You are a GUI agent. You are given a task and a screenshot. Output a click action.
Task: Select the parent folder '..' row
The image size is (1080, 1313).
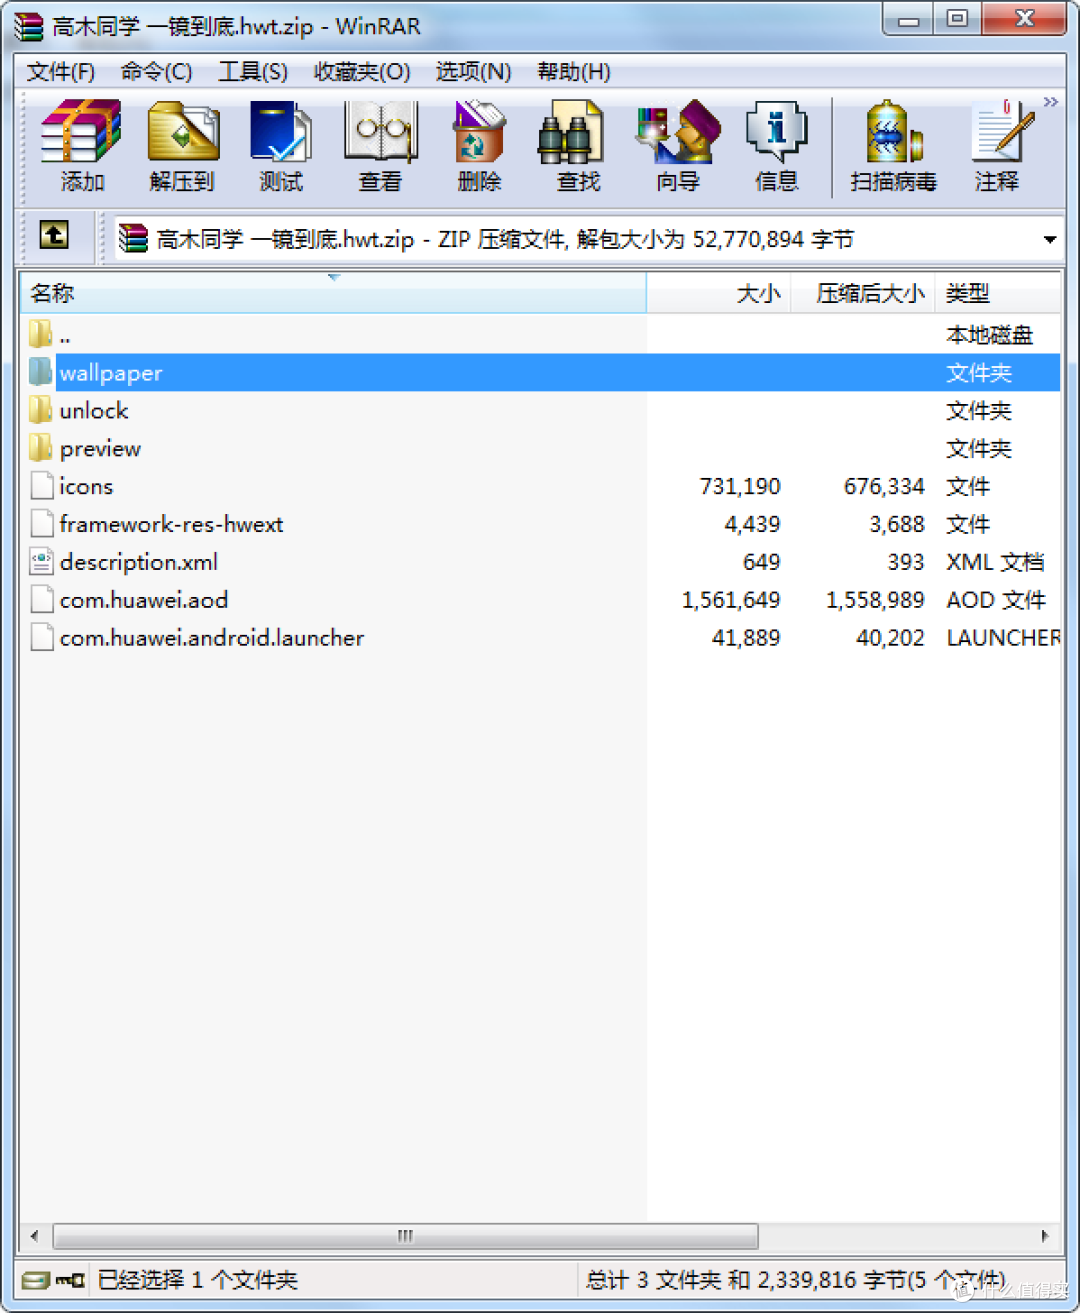(x=540, y=335)
